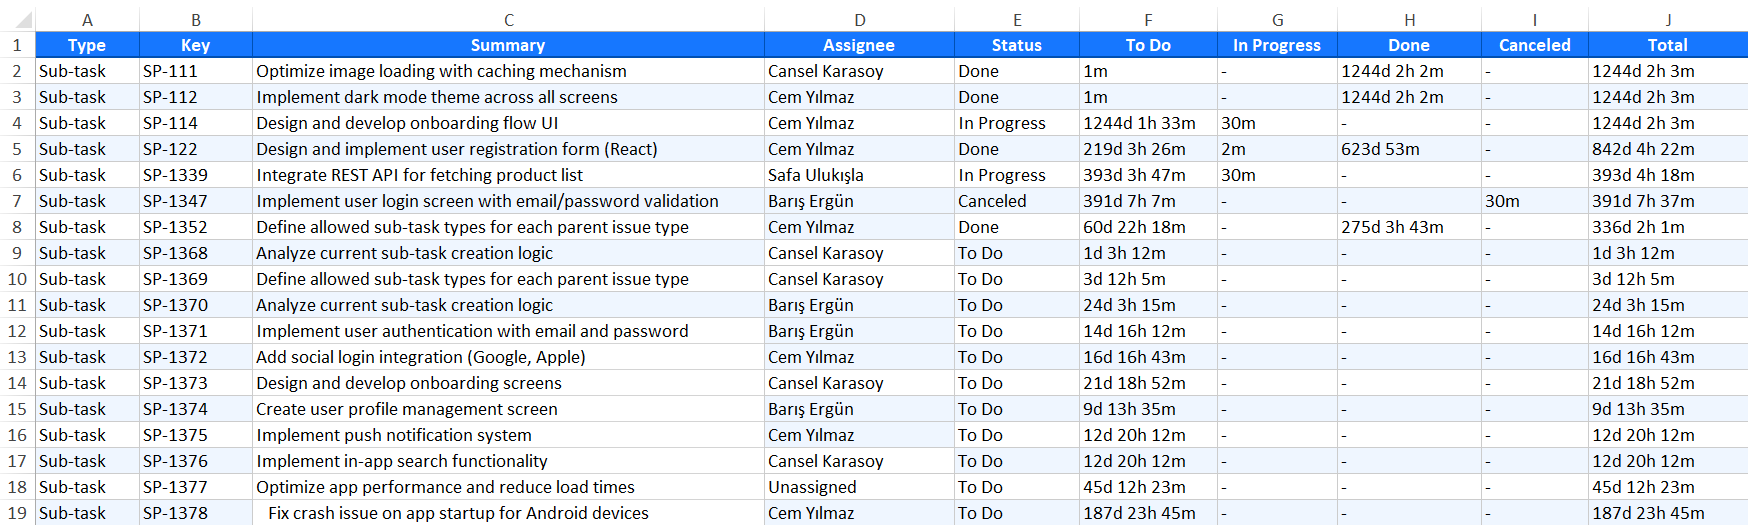Select column J header
Screen dimensions: 1748x525
(x=1667, y=20)
